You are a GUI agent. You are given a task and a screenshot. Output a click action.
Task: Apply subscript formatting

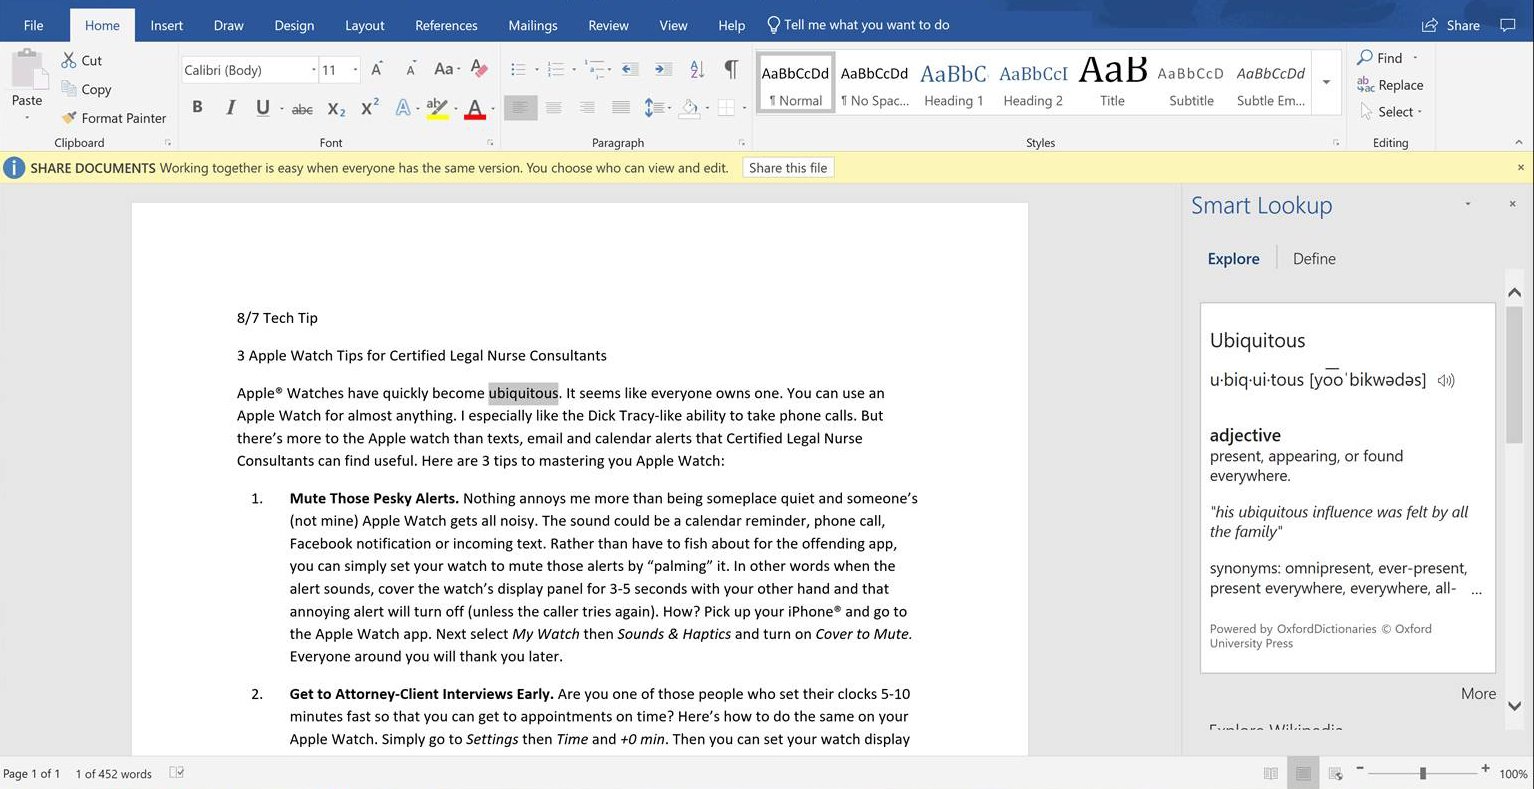(x=337, y=108)
